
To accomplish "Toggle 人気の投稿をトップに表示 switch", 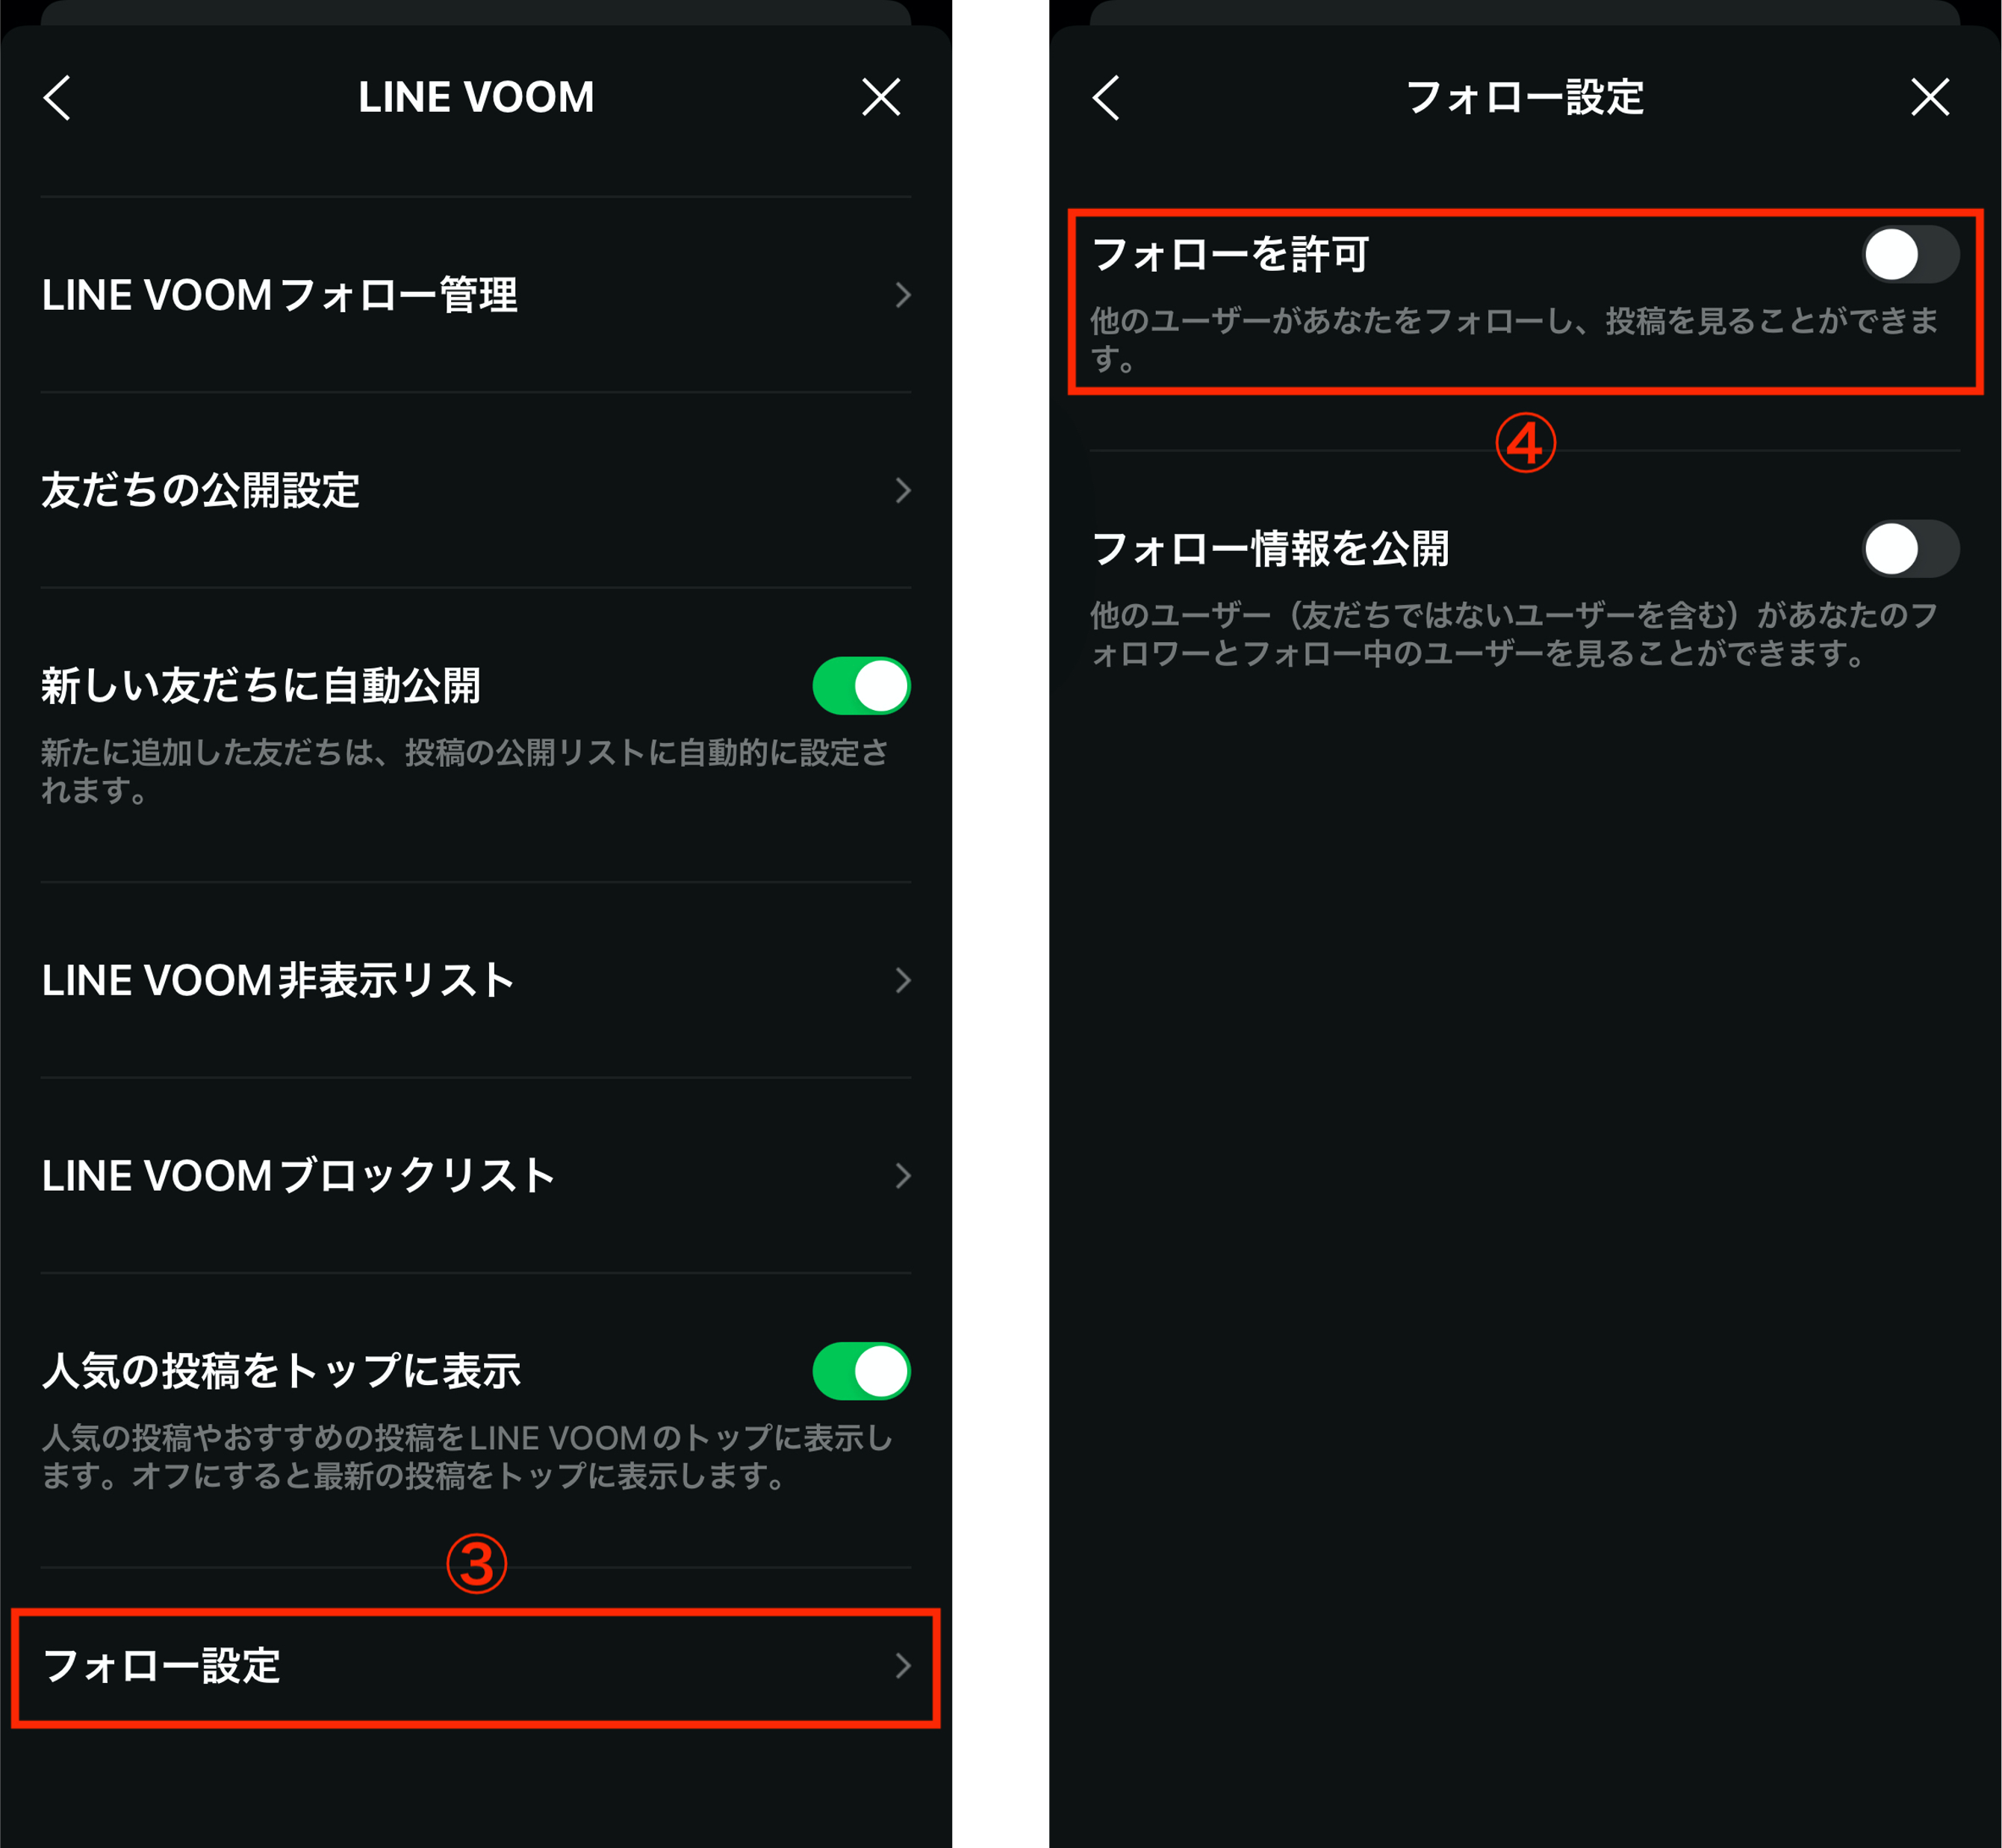I will coord(861,1371).
